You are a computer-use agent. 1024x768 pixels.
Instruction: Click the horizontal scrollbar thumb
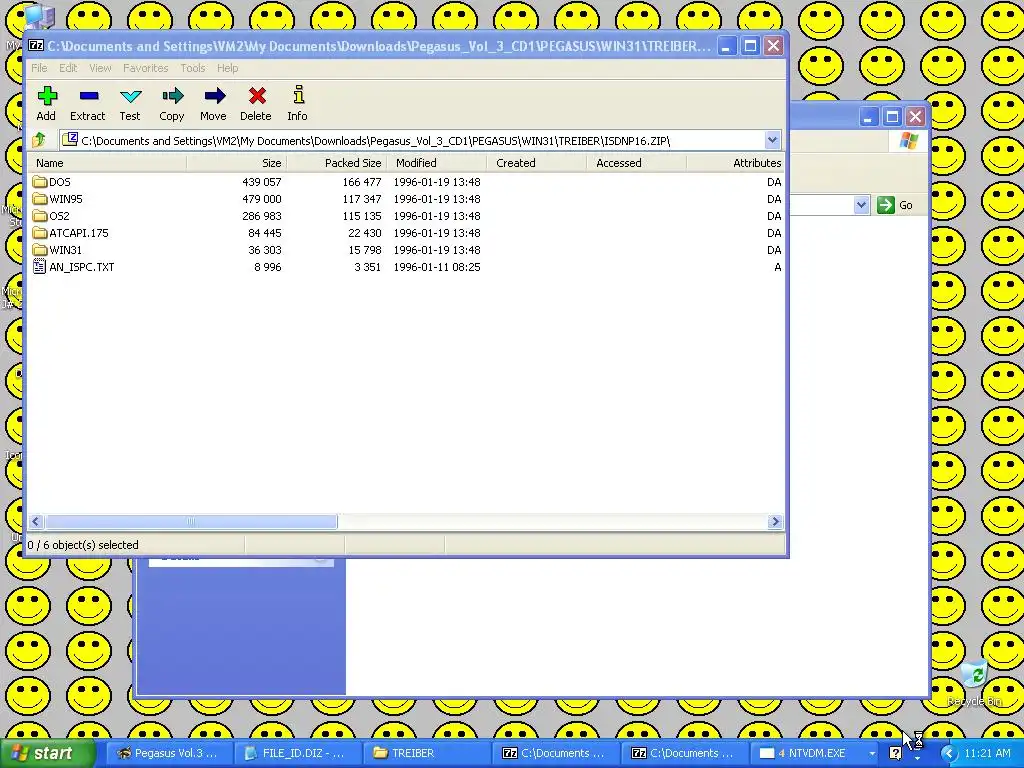pyautogui.click(x=191, y=521)
